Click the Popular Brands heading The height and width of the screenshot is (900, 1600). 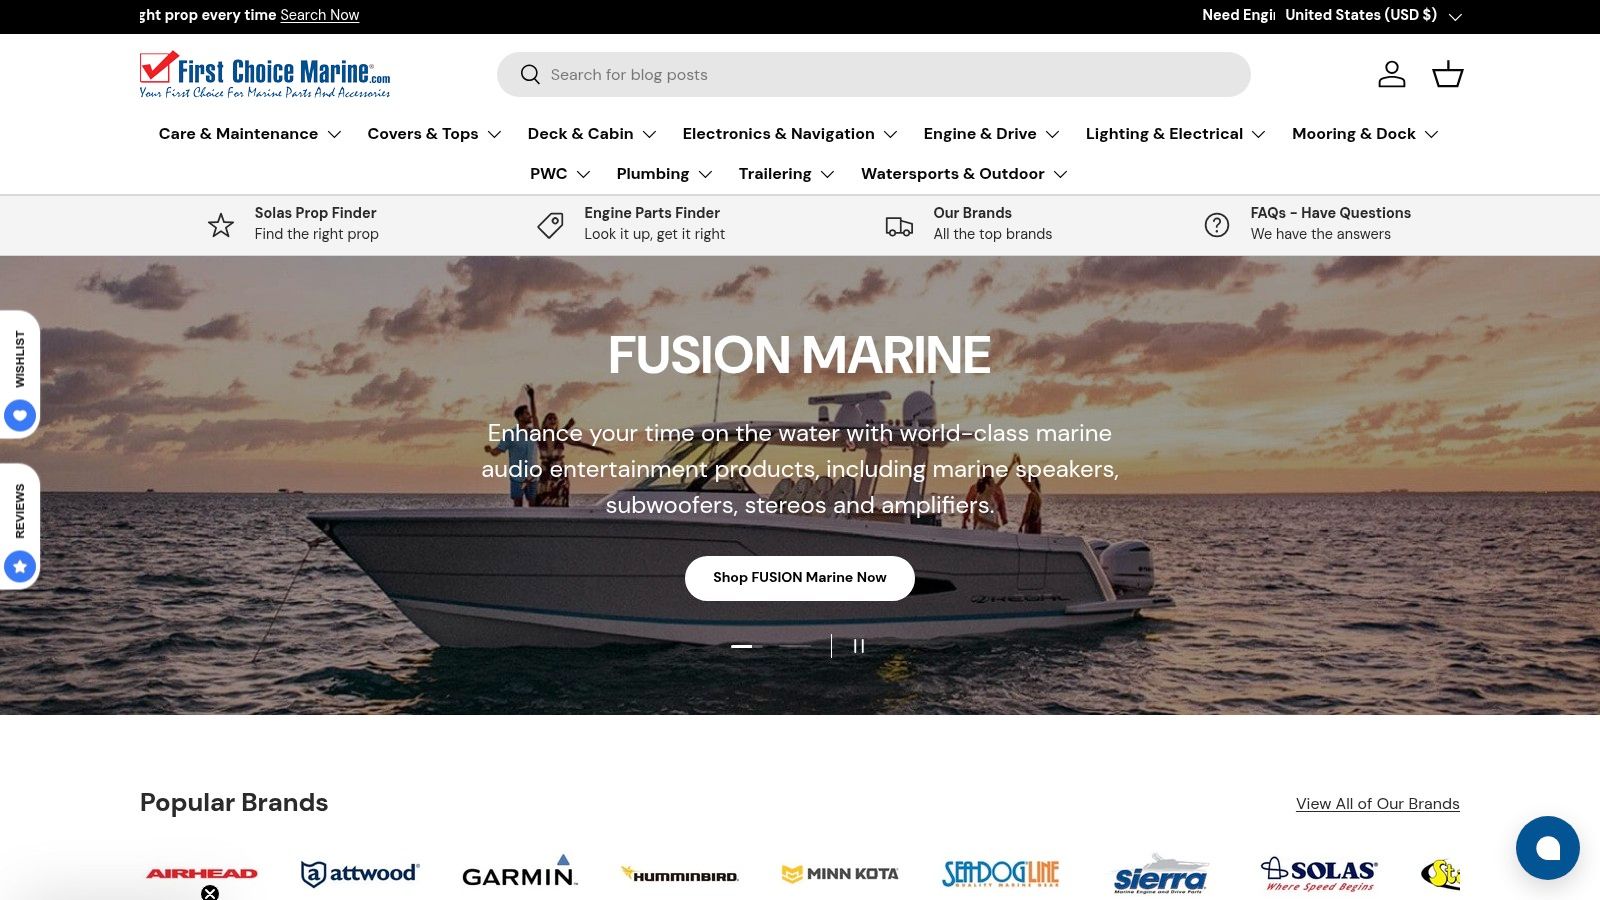point(234,803)
